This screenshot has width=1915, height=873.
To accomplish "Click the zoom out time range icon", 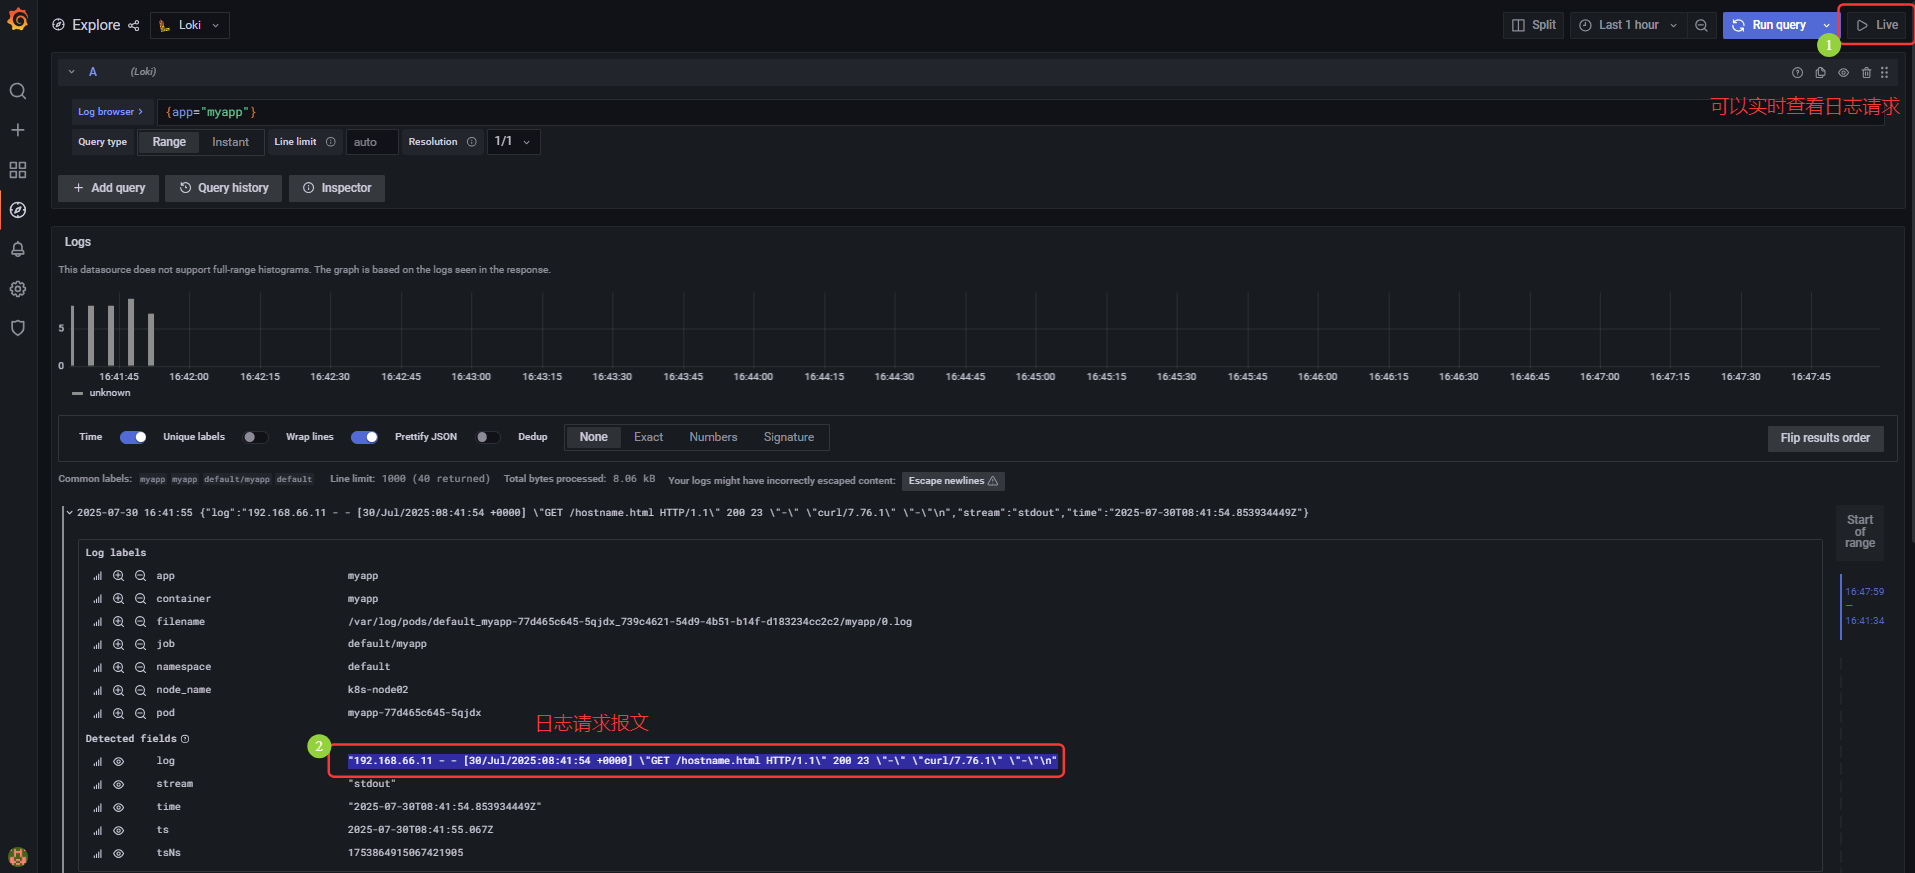I will pos(1701,25).
